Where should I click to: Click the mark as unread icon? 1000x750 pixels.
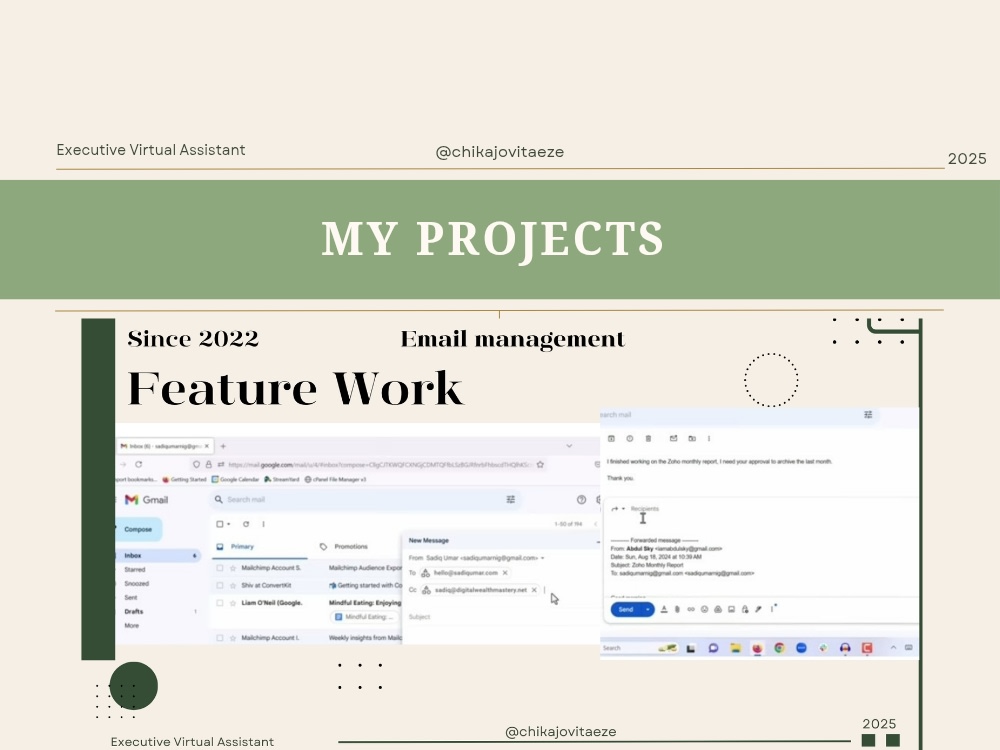[673, 439]
